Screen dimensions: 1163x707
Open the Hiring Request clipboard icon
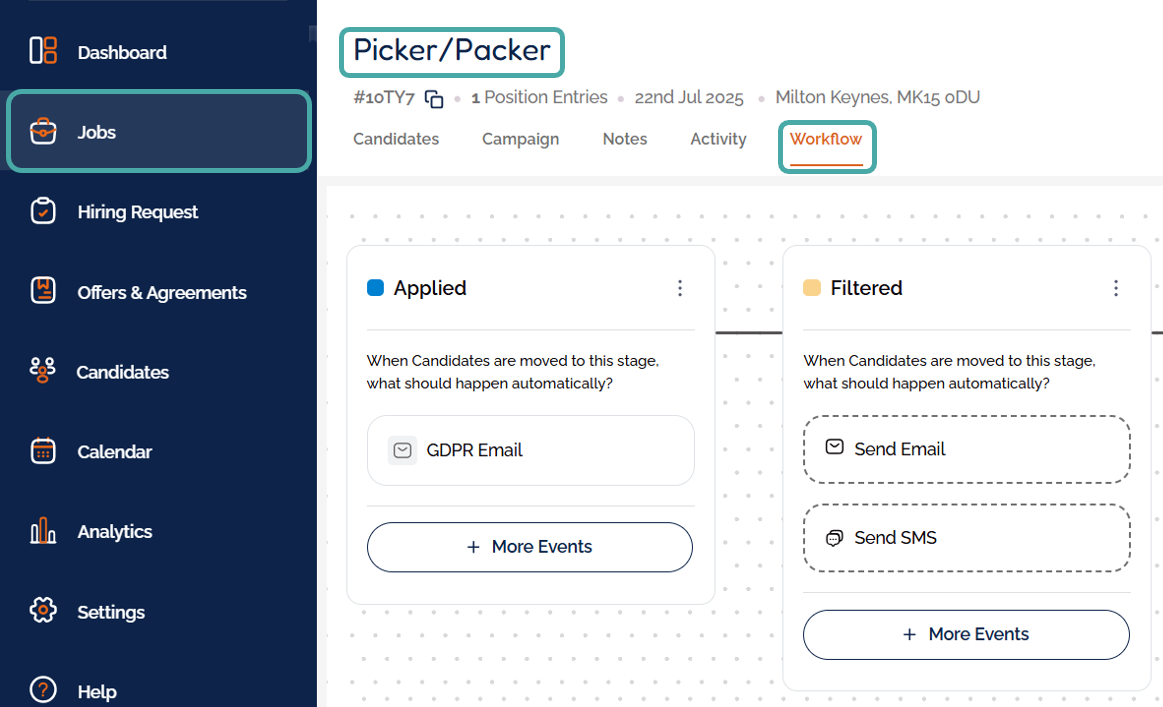coord(43,211)
